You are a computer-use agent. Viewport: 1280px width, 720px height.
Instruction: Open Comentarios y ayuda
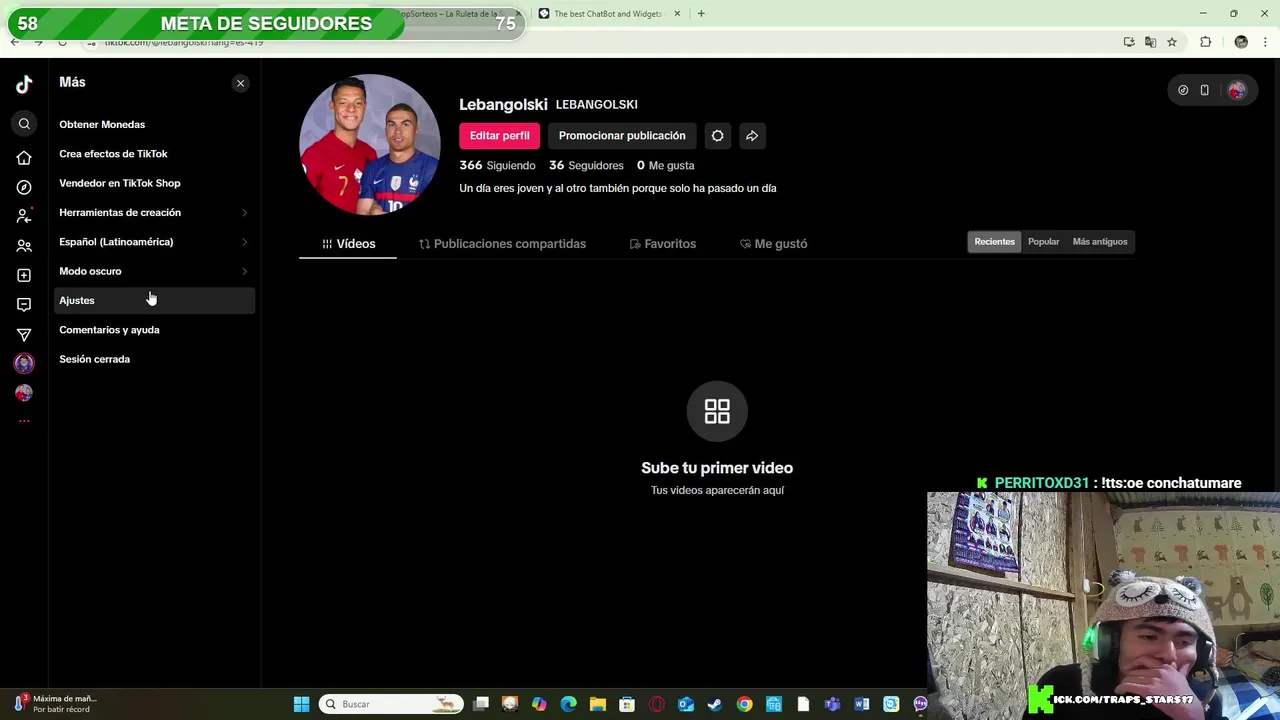109,330
